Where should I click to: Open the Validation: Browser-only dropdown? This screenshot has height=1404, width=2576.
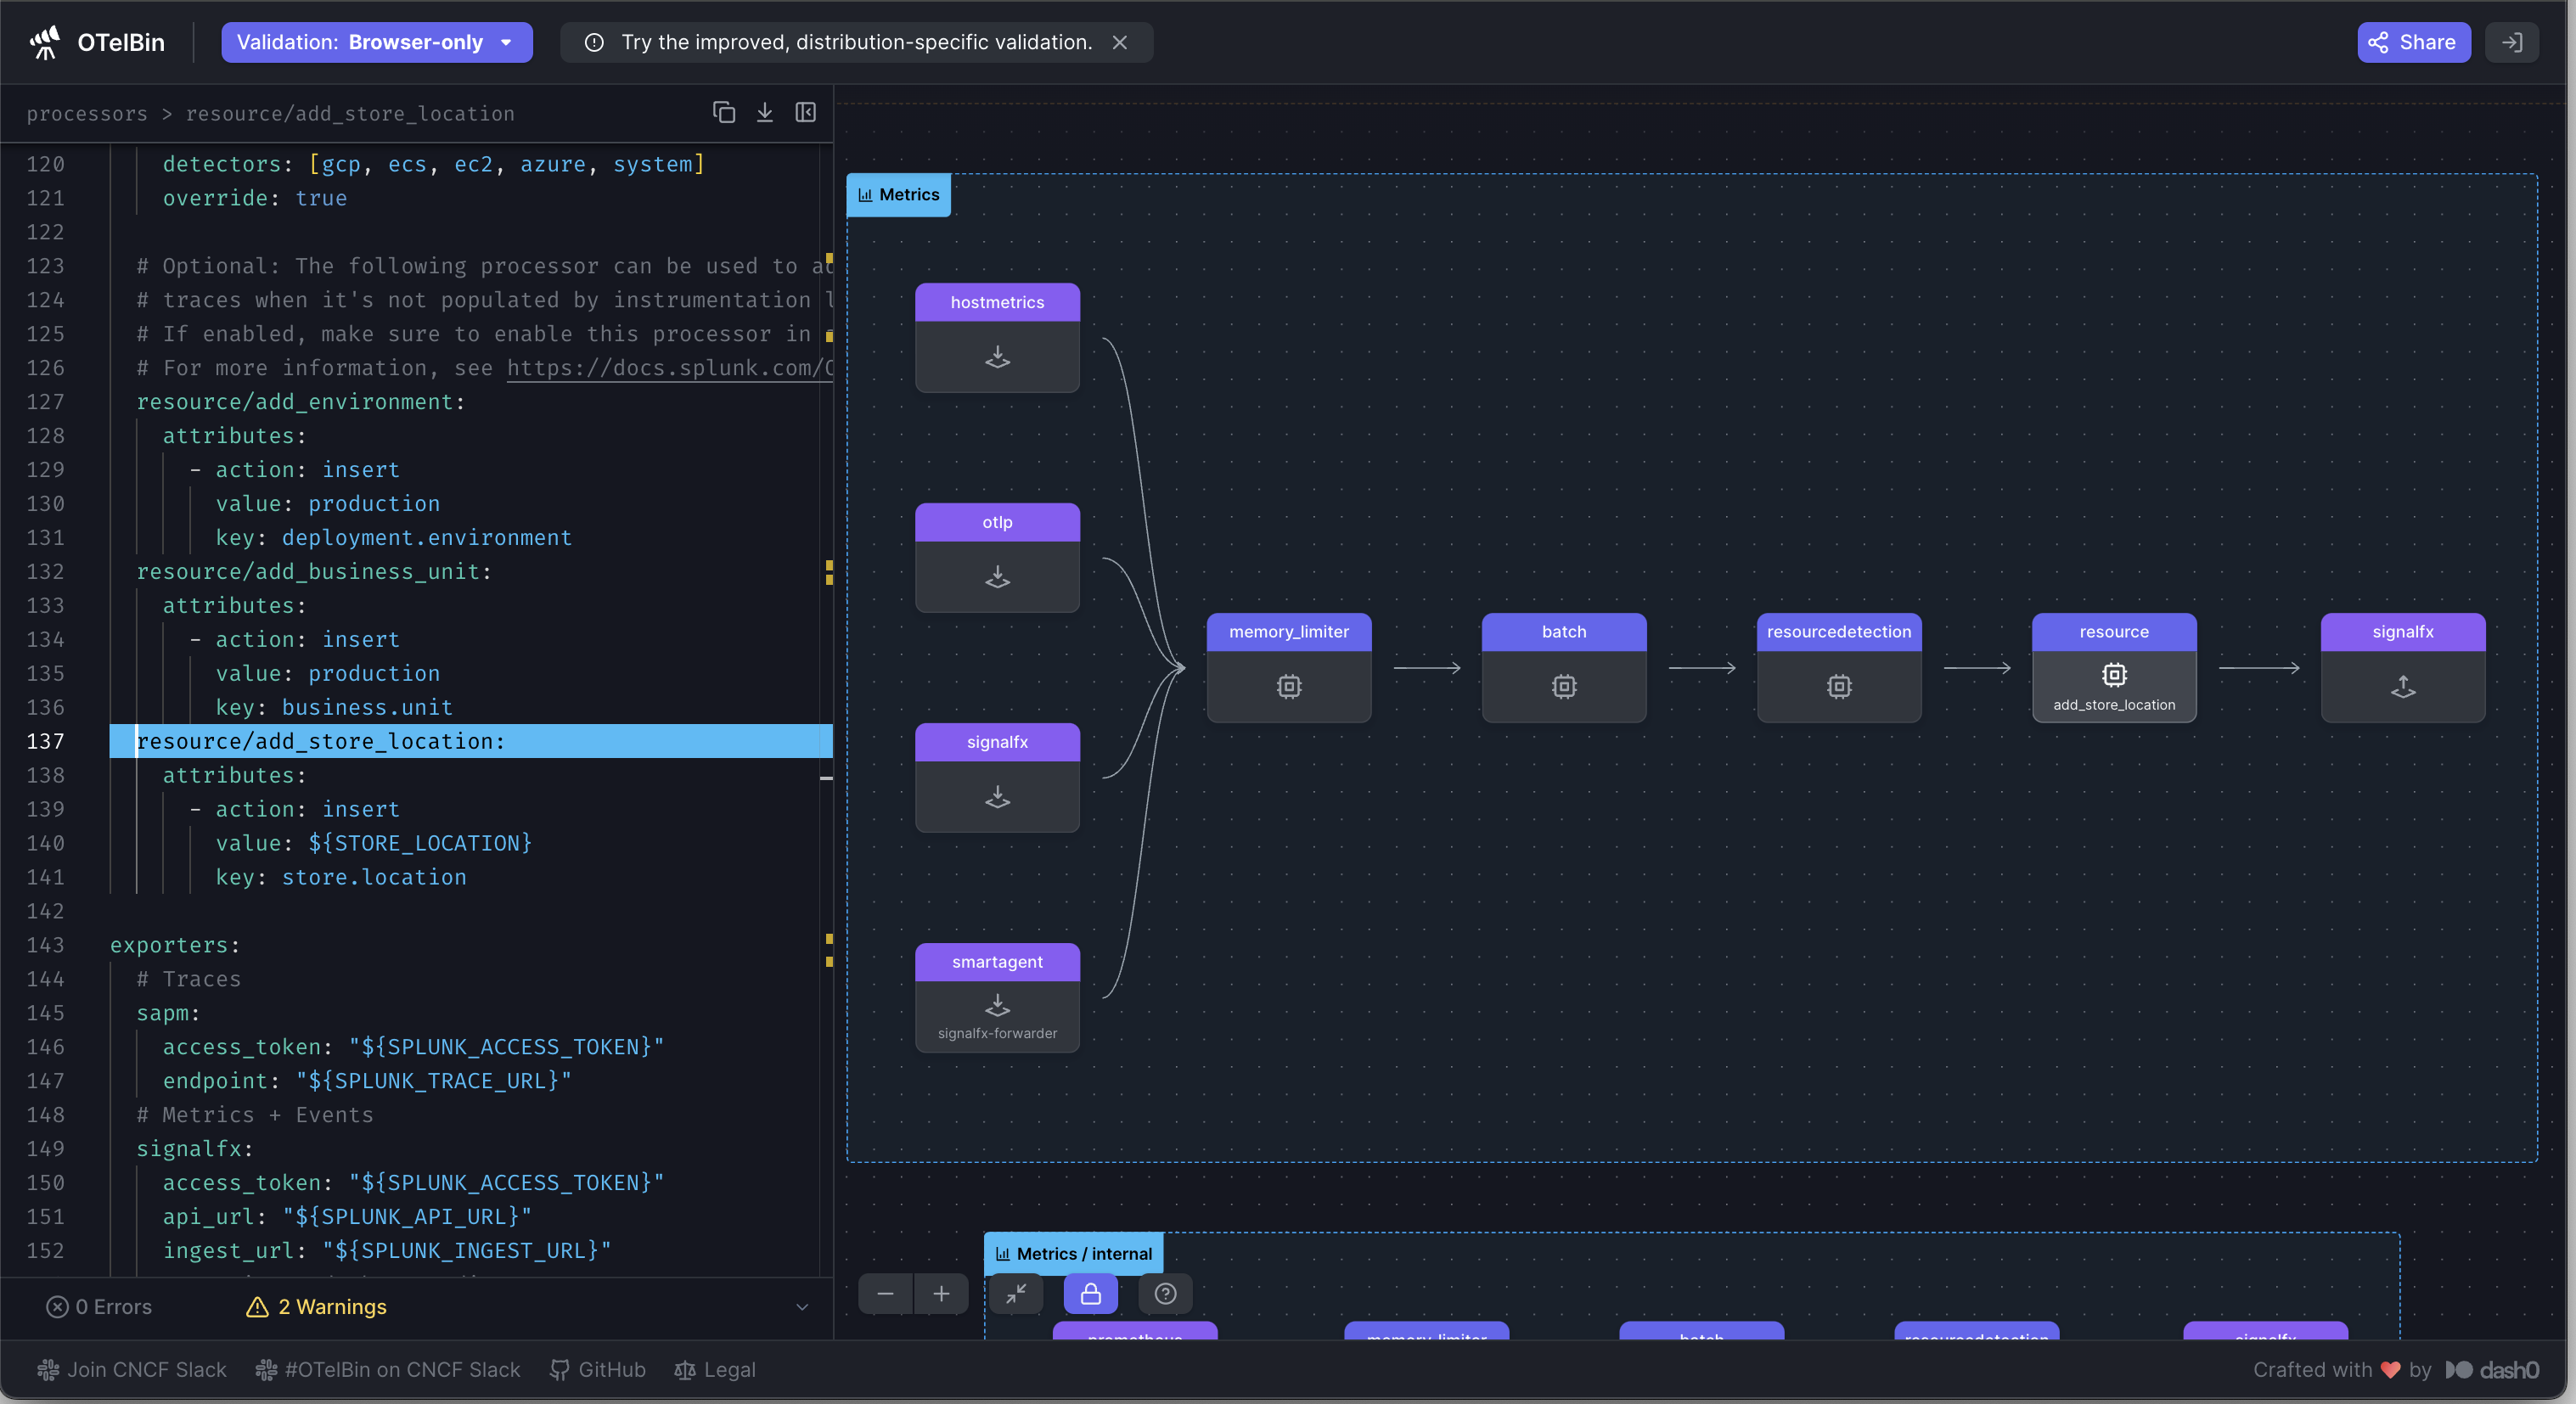tap(376, 42)
